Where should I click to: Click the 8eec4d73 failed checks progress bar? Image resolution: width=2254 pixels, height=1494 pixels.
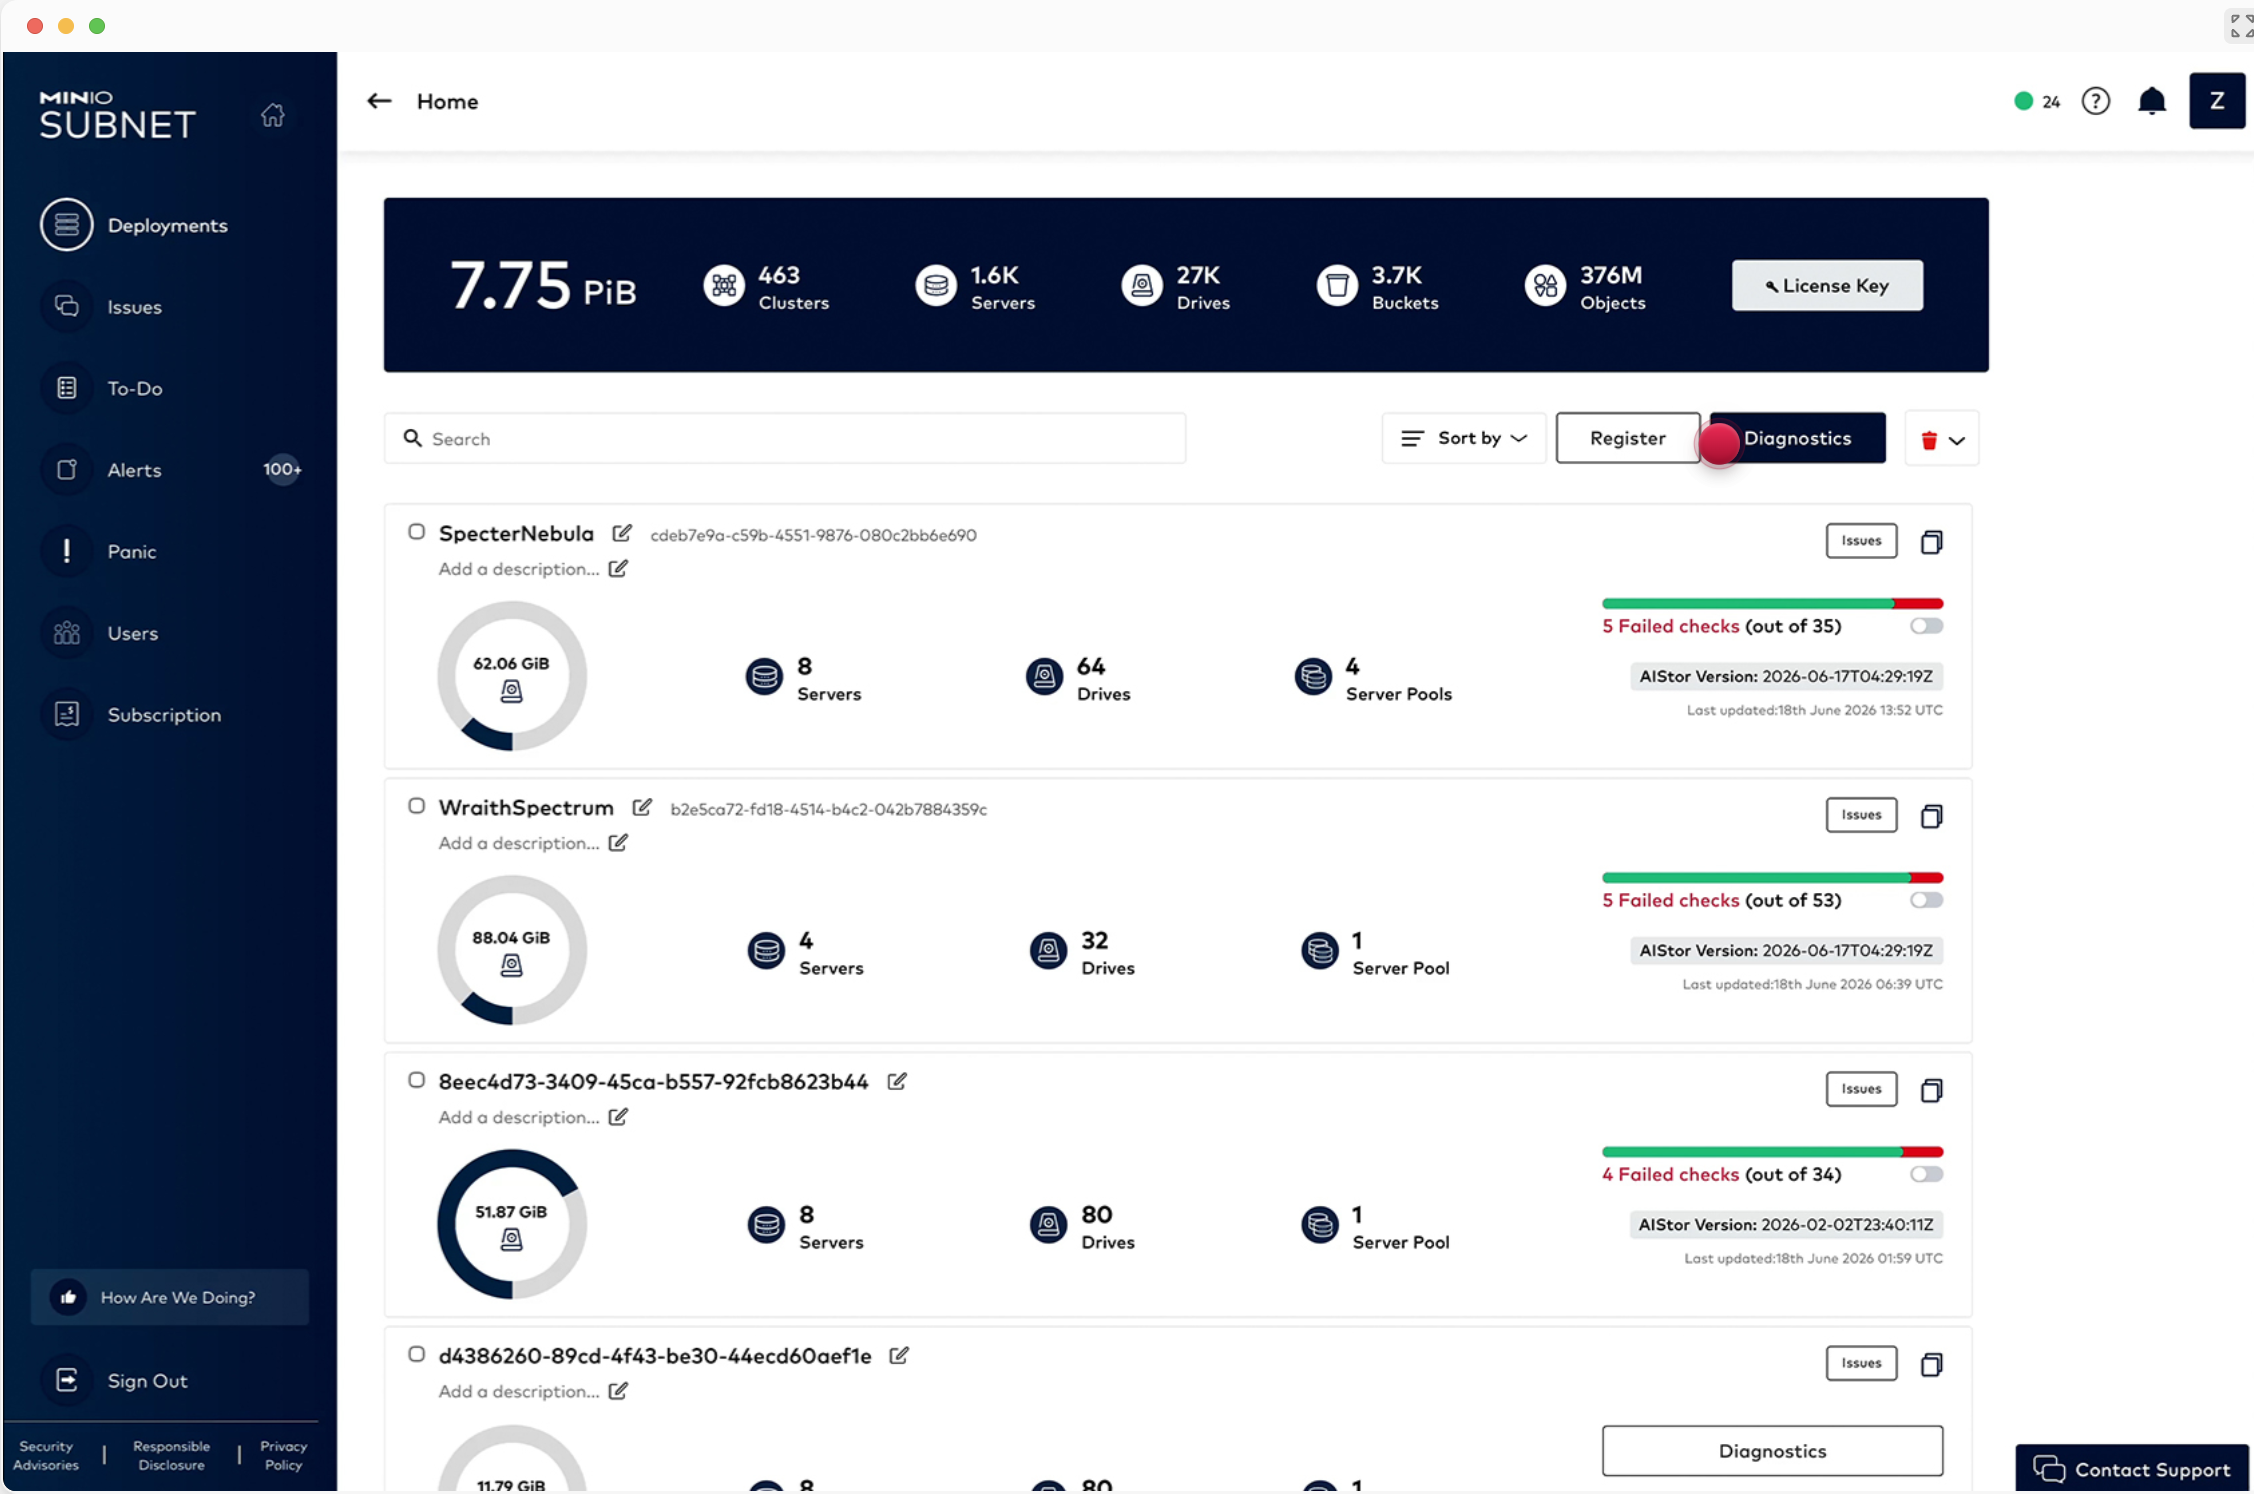tap(1772, 1151)
